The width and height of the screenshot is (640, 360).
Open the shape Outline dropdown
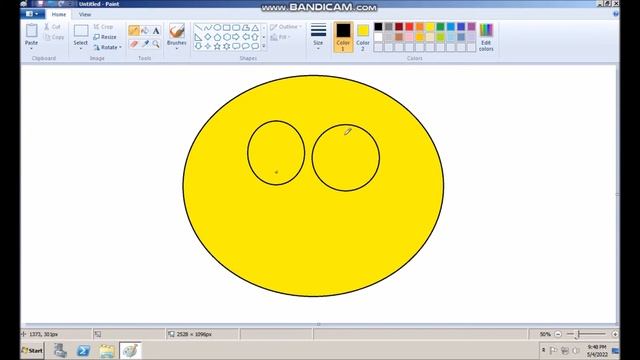(286, 27)
